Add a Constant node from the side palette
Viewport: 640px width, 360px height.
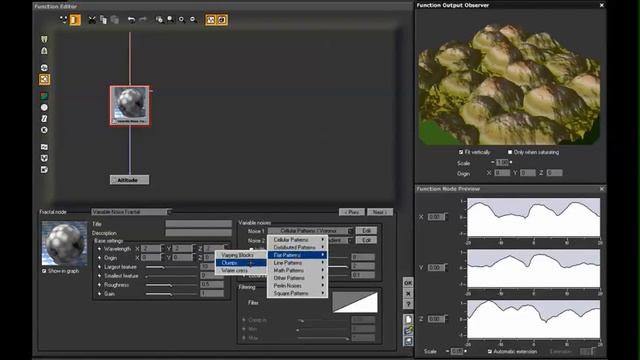click(x=44, y=130)
